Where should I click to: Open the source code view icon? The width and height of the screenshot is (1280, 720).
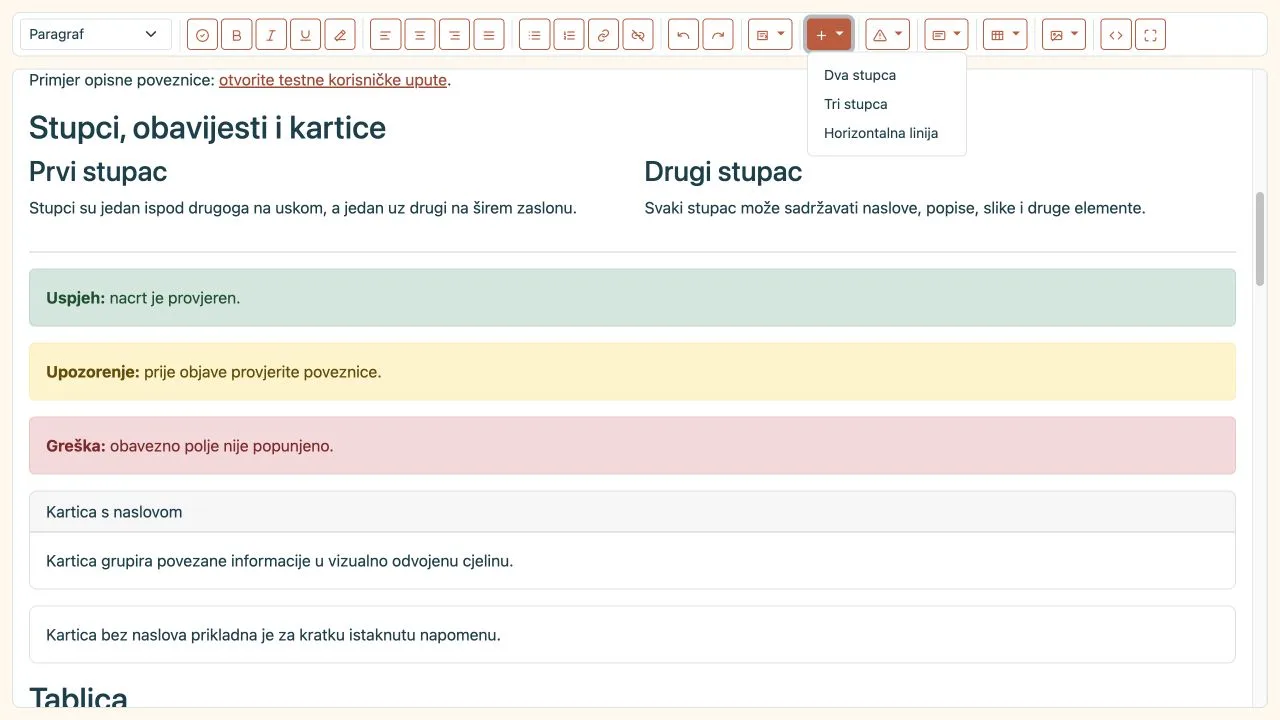coord(1116,35)
